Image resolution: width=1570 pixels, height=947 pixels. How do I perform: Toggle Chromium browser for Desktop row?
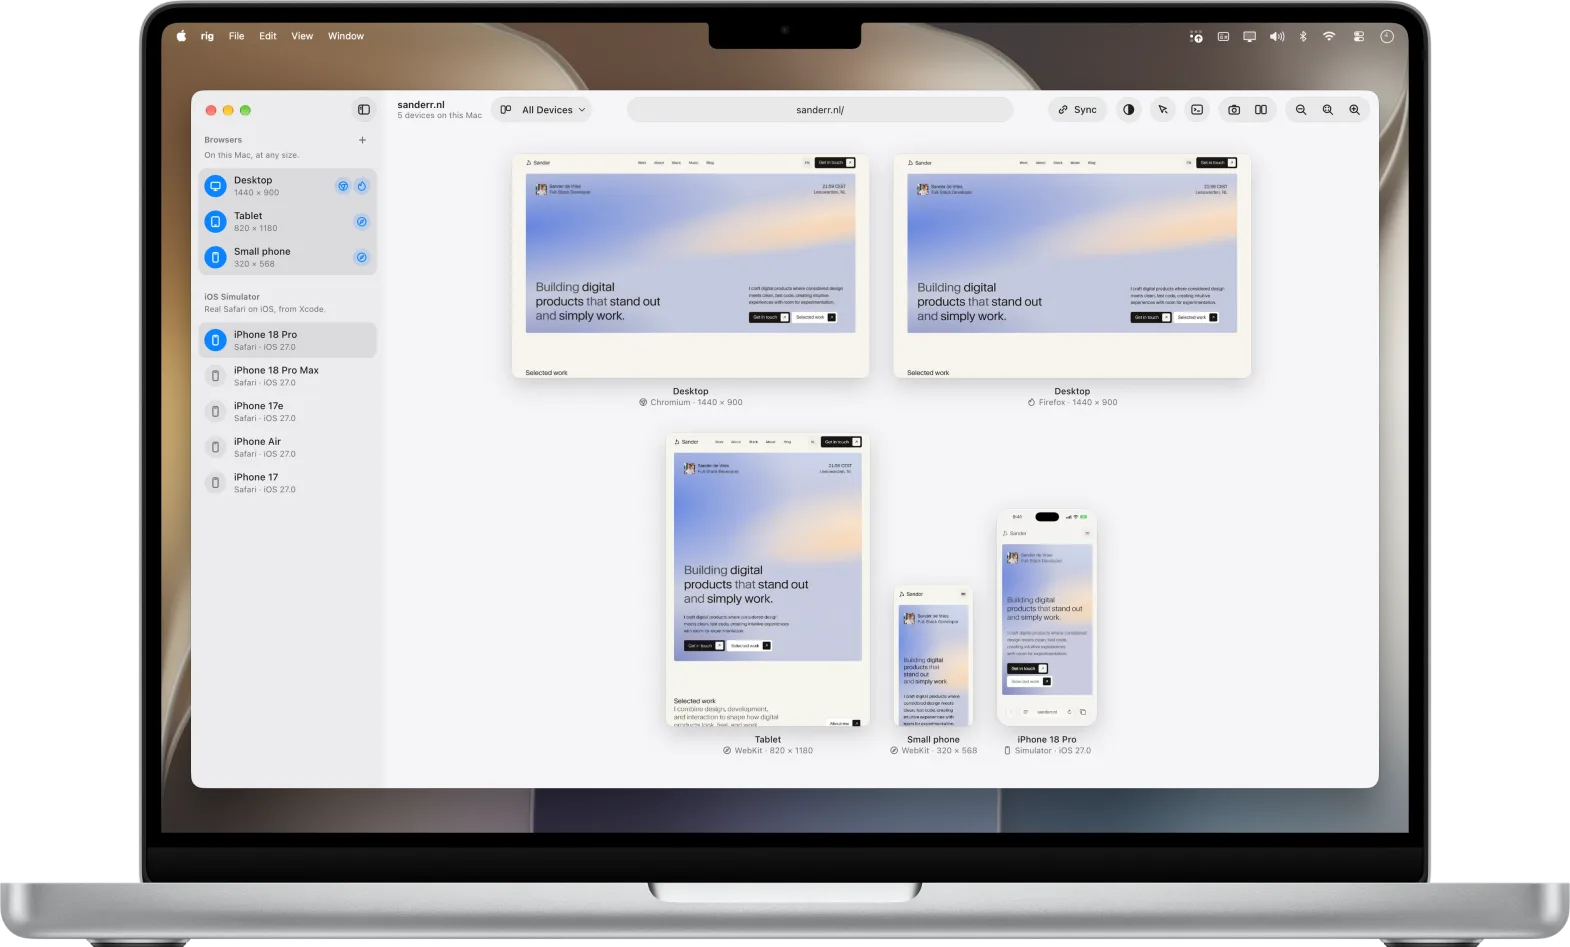click(x=343, y=186)
